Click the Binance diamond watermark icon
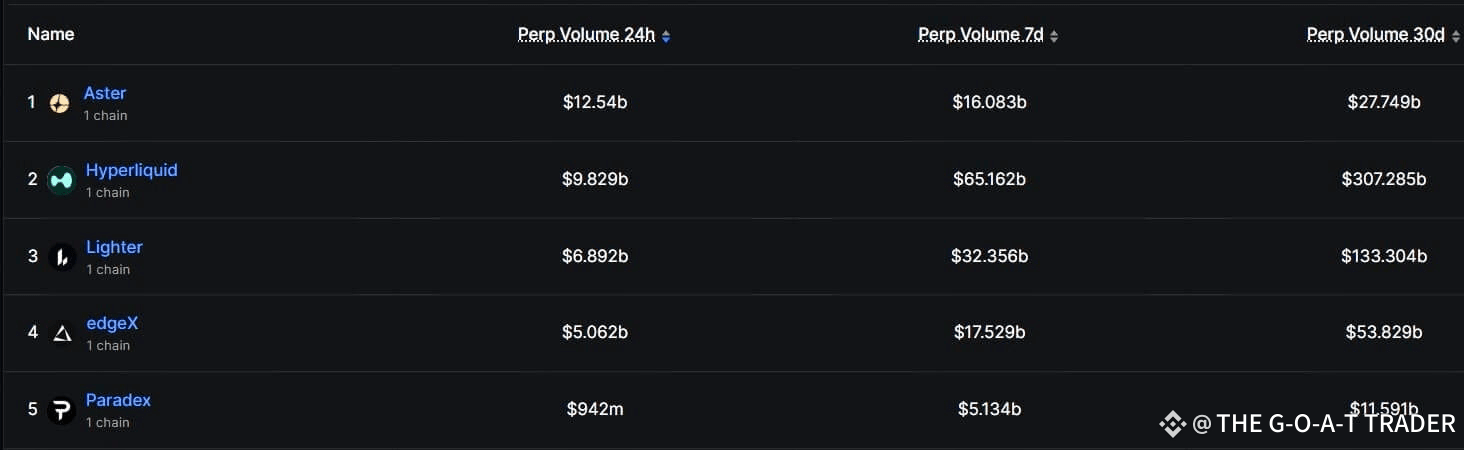1464x450 pixels. (x=1172, y=424)
